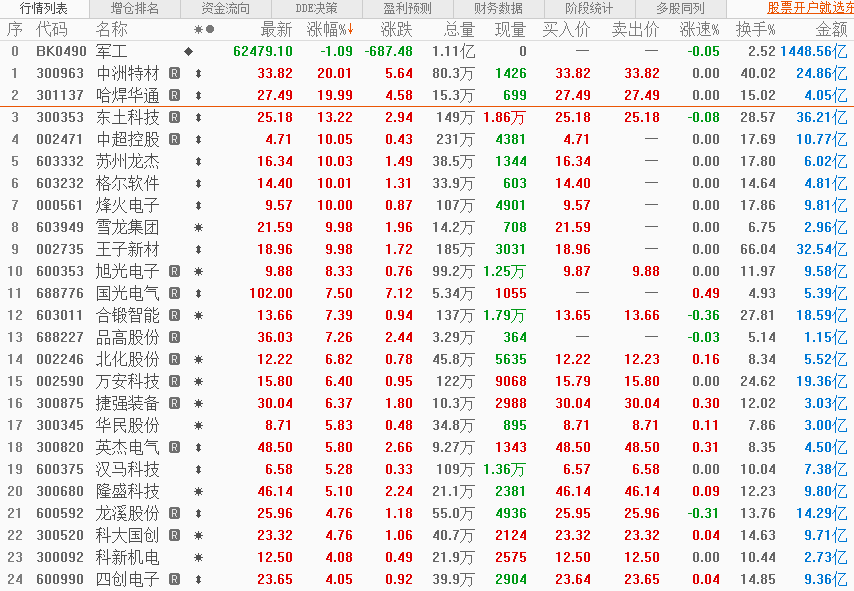Image resolution: width=854 pixels, height=591 pixels.
Task: Sort by the 金额 column header
Action: click(x=831, y=29)
